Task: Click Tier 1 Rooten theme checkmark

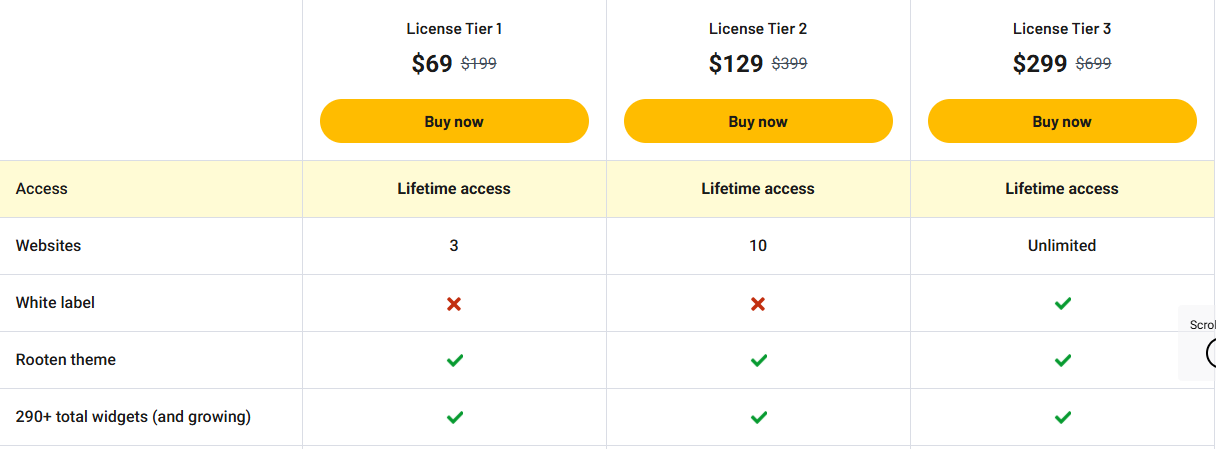Action: click(454, 360)
